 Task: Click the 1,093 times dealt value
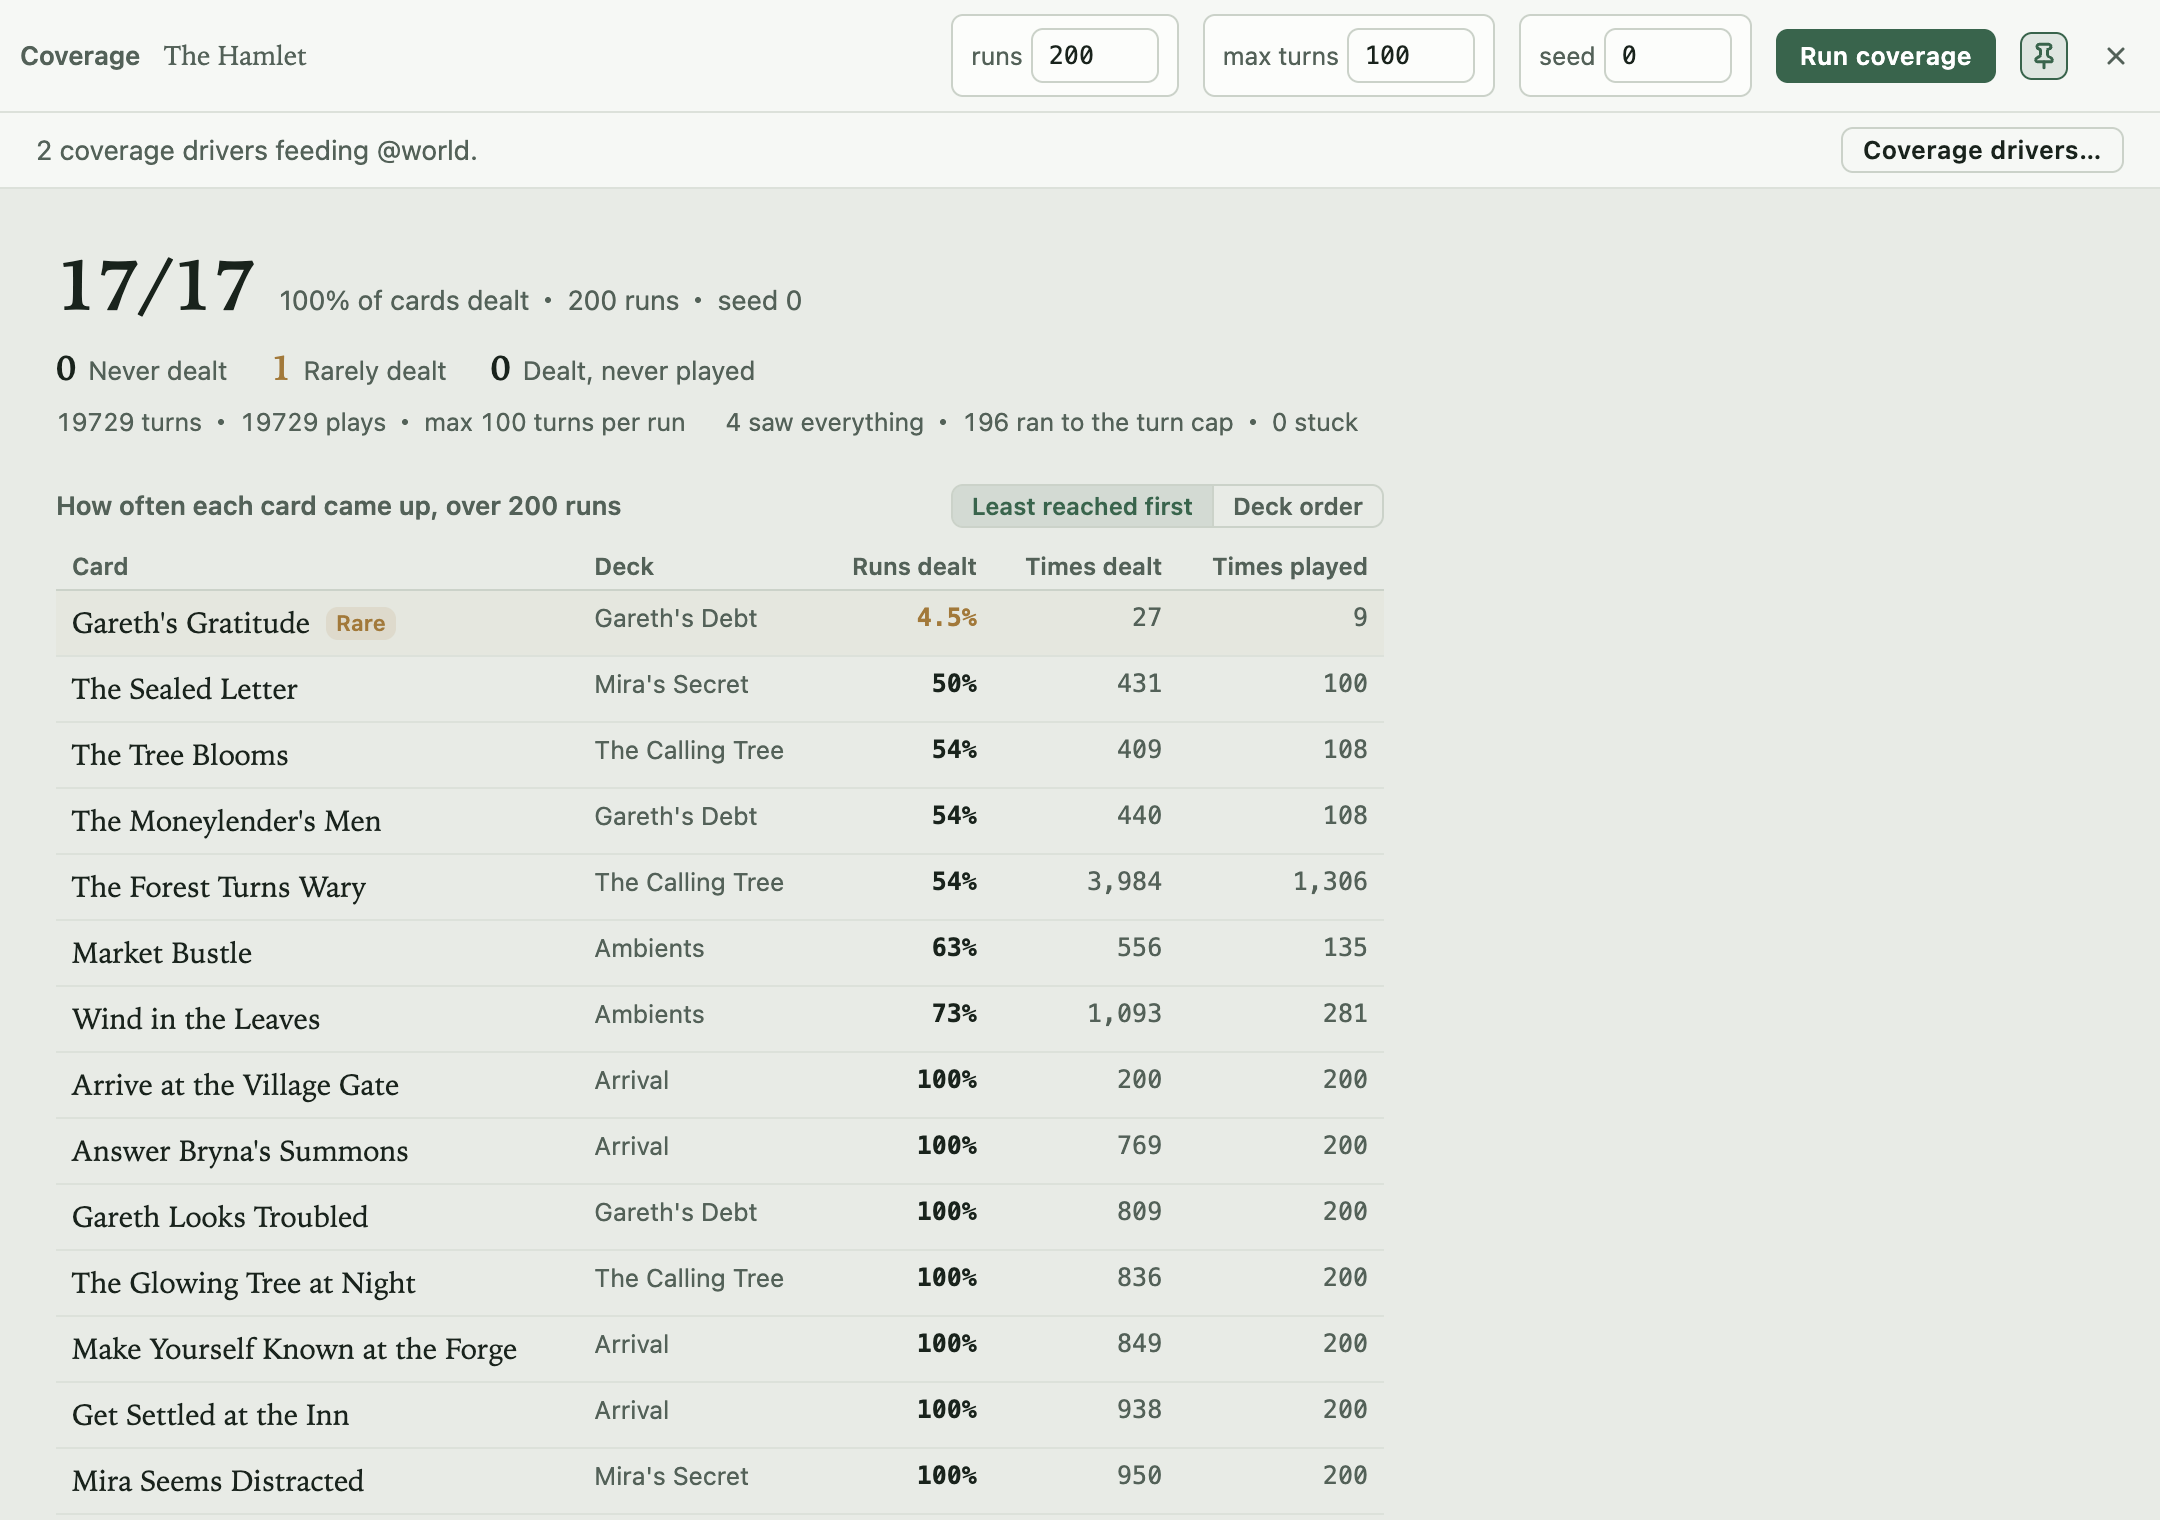click(x=1124, y=1013)
